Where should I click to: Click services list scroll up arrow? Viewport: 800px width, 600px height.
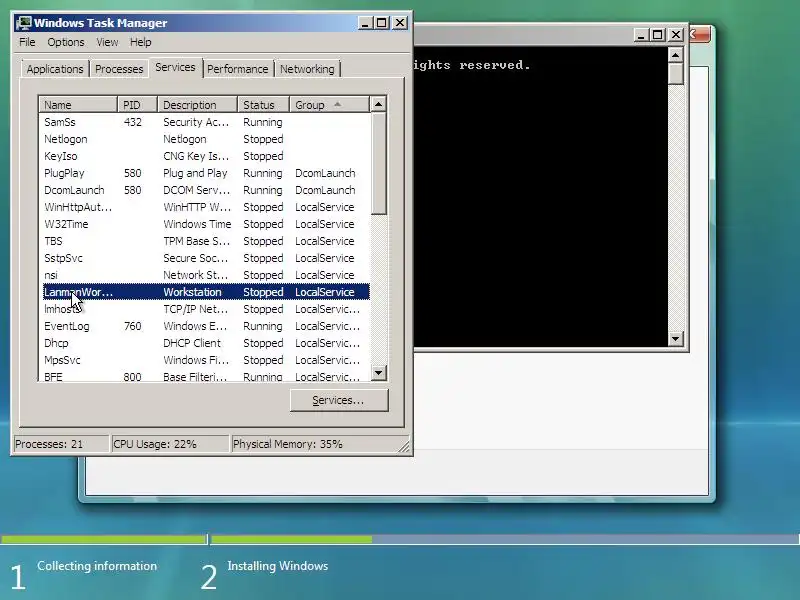378,105
